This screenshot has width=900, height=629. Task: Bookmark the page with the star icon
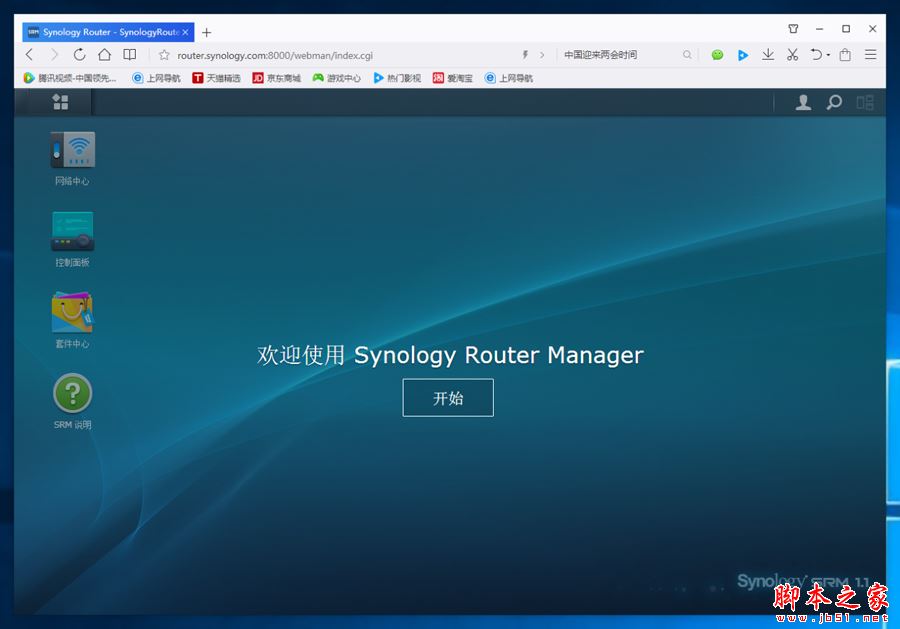point(164,55)
